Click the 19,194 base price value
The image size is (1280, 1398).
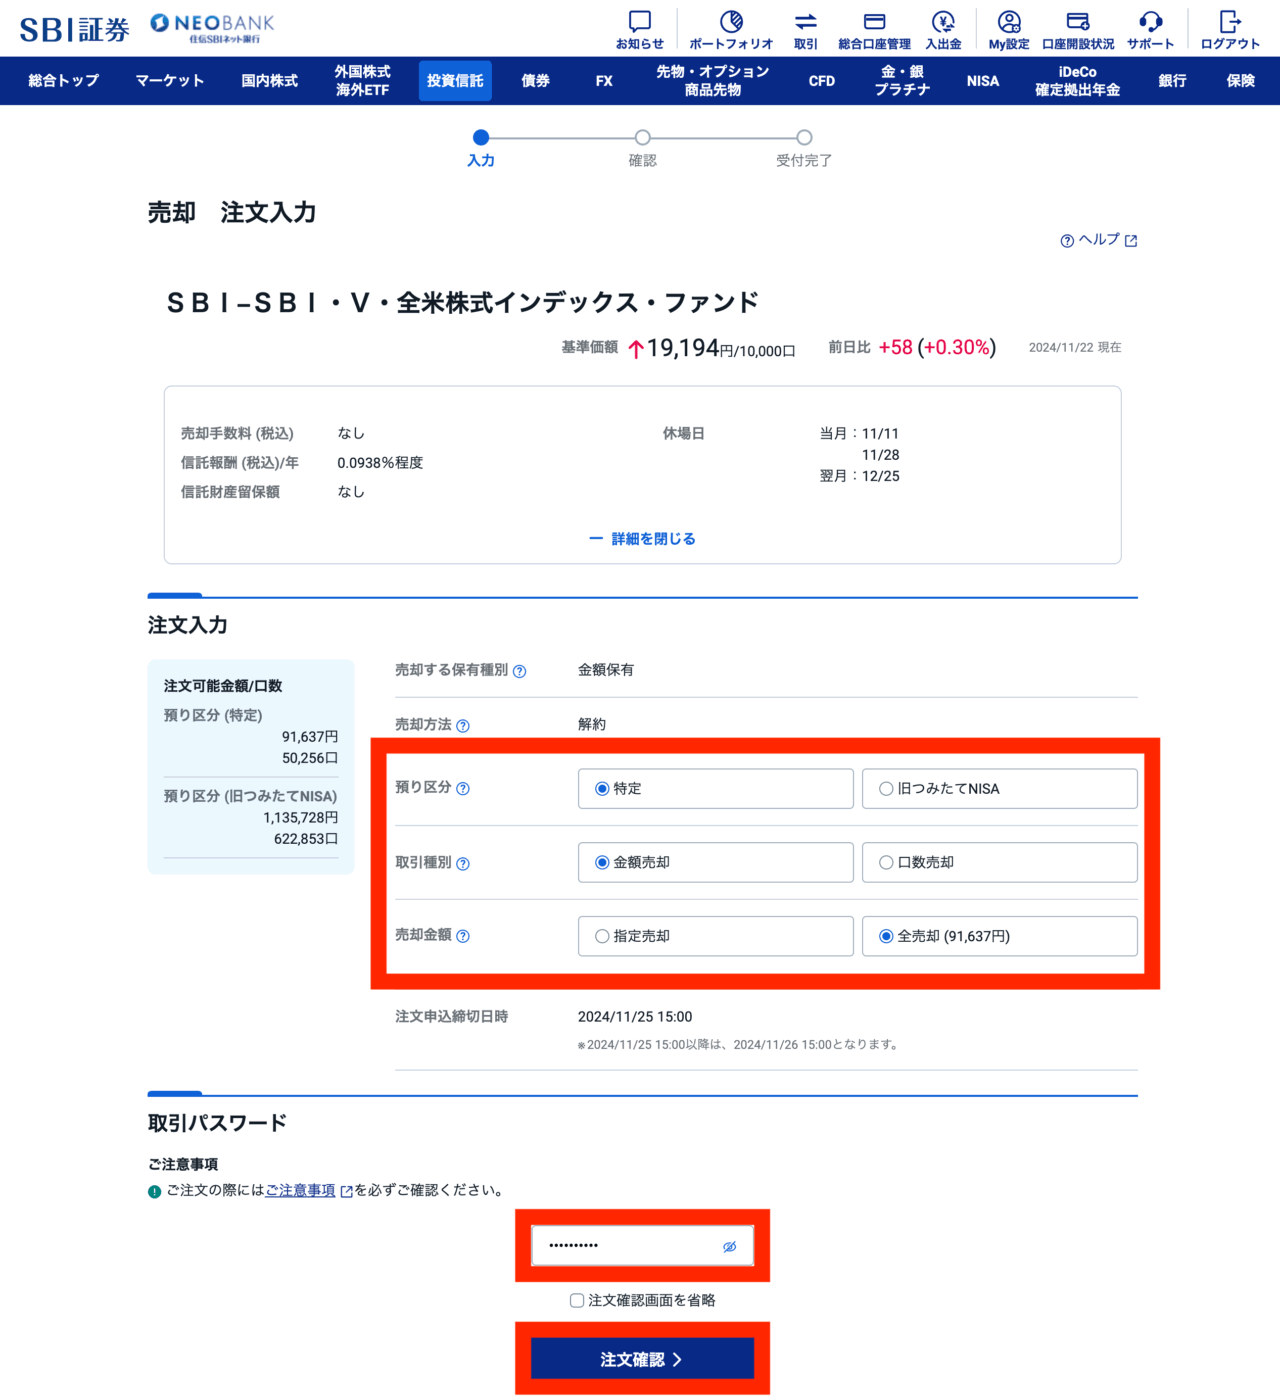pos(683,348)
